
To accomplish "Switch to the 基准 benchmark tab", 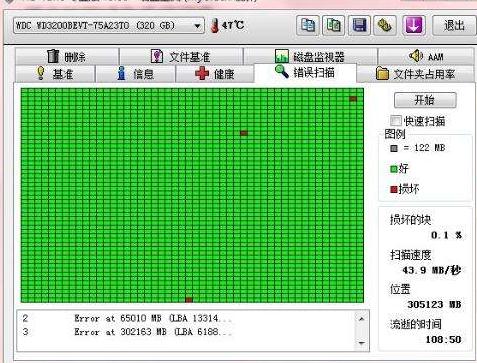I will pos(55,73).
